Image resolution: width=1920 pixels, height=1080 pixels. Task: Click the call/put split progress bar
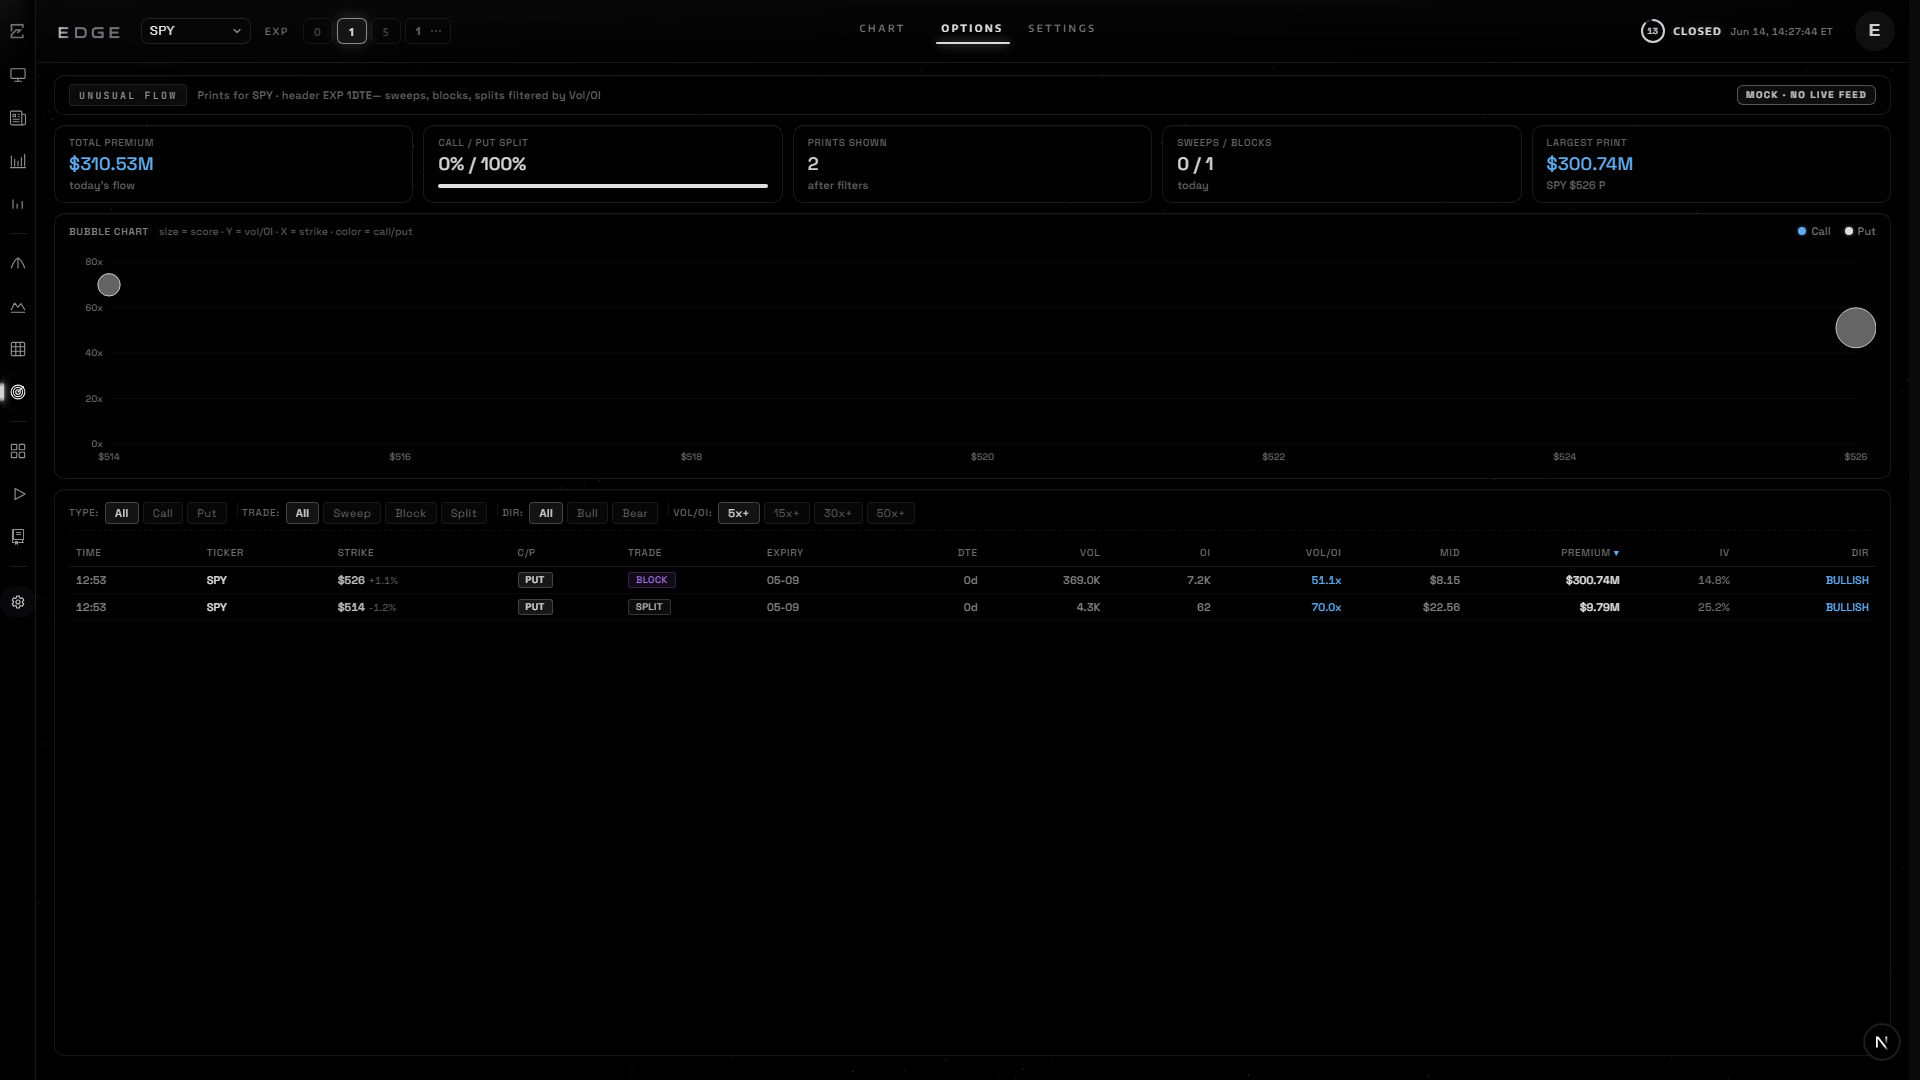603,186
